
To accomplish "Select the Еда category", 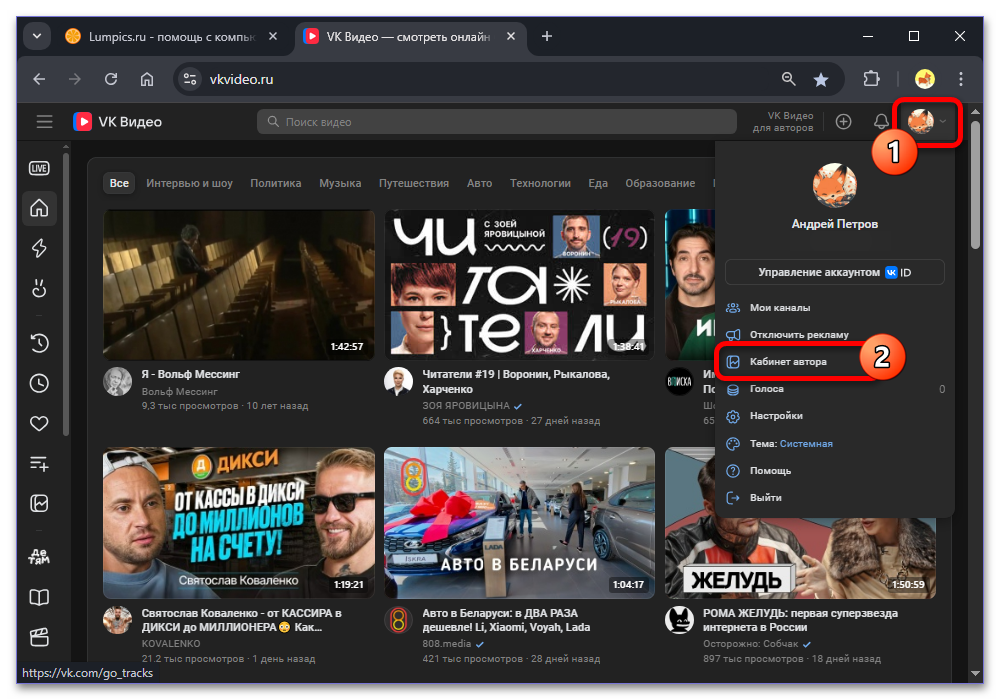I will (x=598, y=183).
